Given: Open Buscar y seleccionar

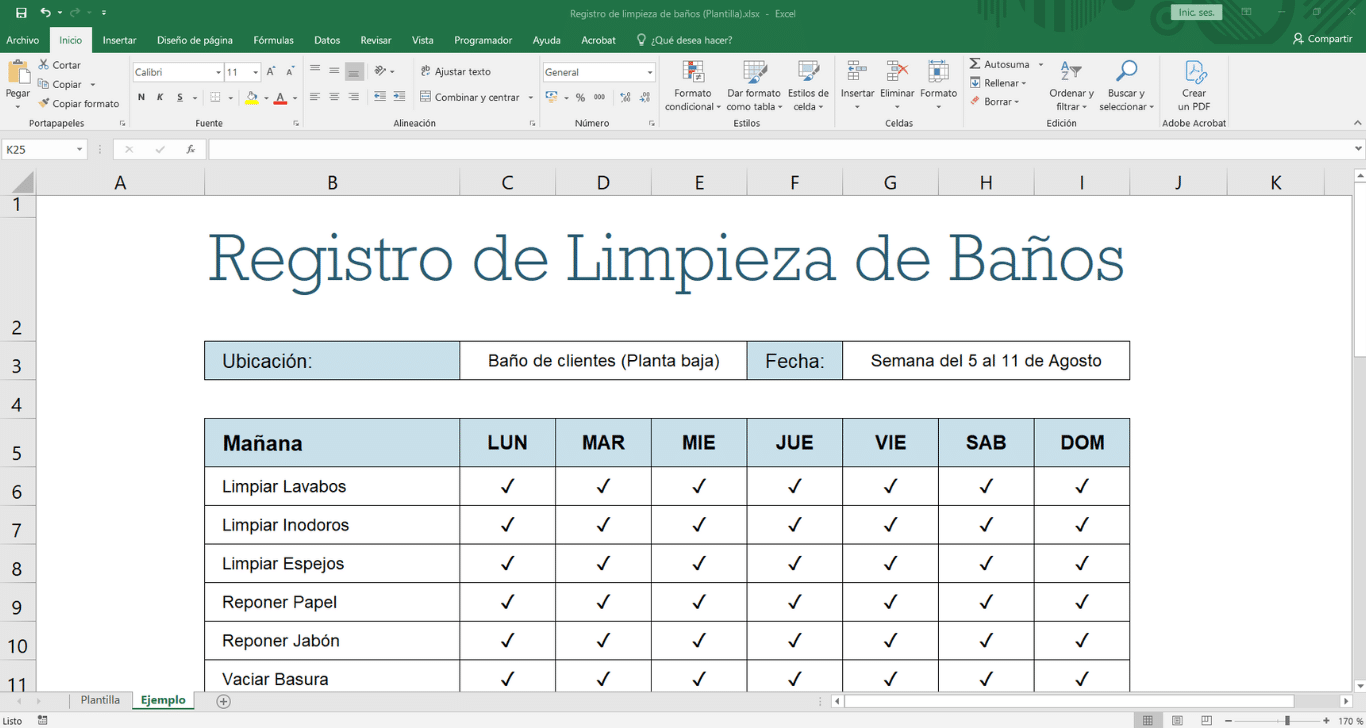Looking at the screenshot, I should point(1125,87).
